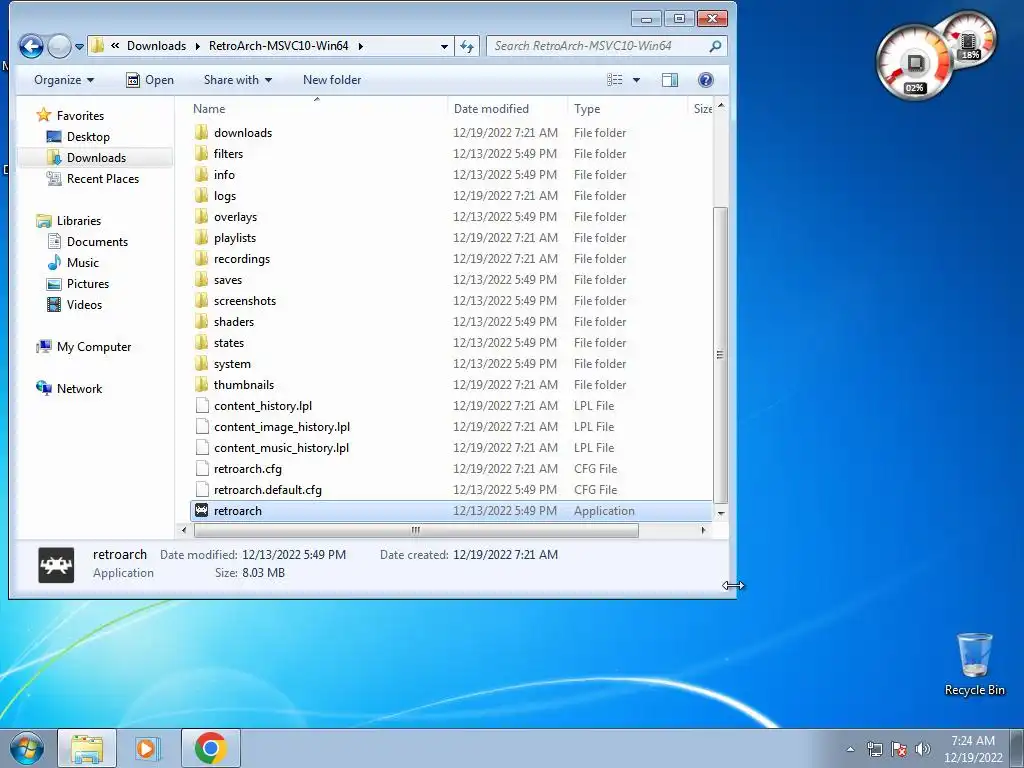This screenshot has width=1024, height=768.
Task: Open Windows Media Player from taskbar
Action: (148, 748)
